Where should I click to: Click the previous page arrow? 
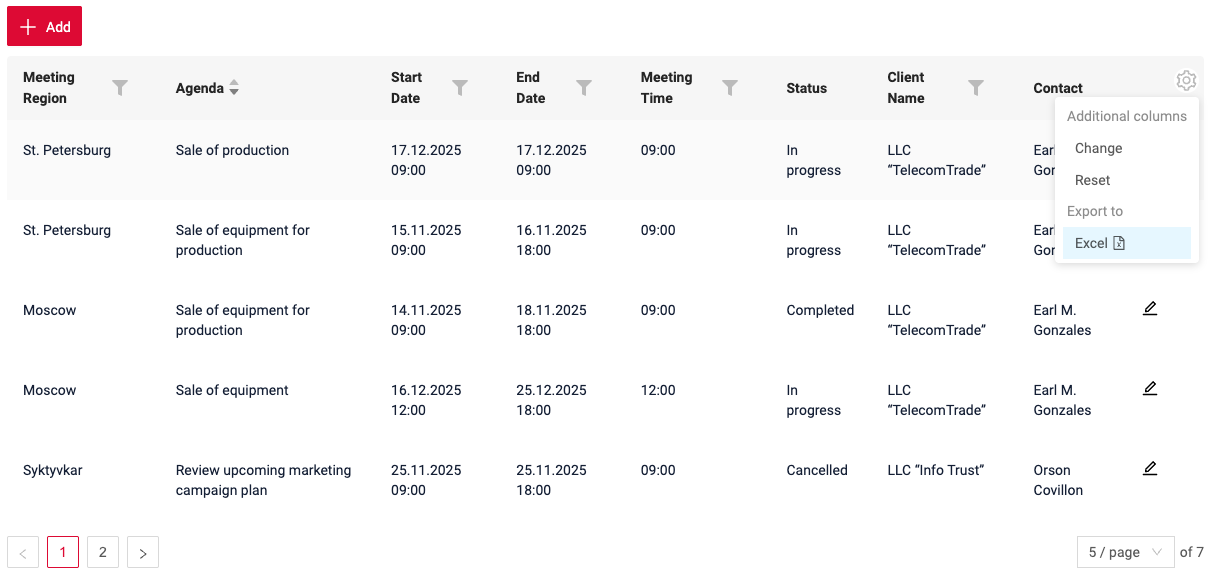coord(23,552)
